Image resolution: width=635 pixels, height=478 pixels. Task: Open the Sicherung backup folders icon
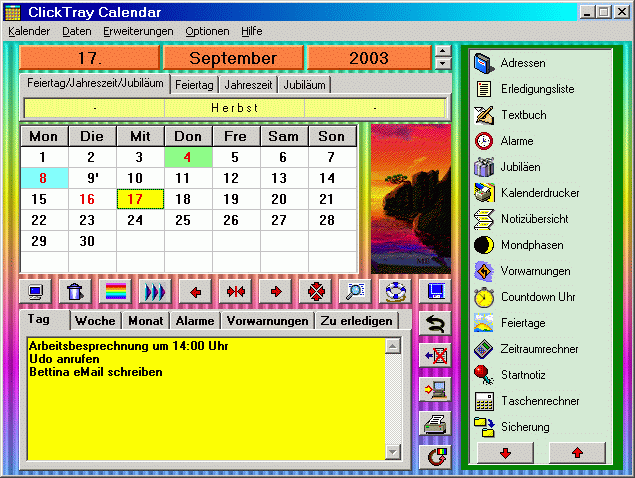(484, 427)
